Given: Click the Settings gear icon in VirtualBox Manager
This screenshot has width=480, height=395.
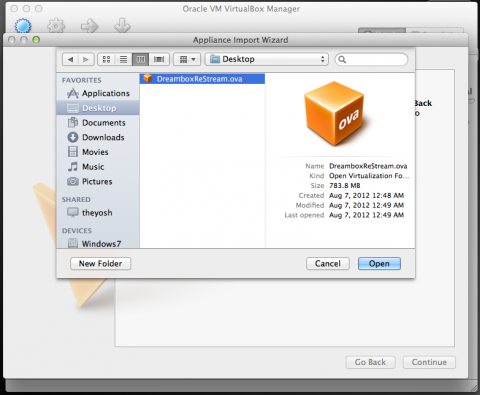Looking at the screenshot, I should point(56,26).
